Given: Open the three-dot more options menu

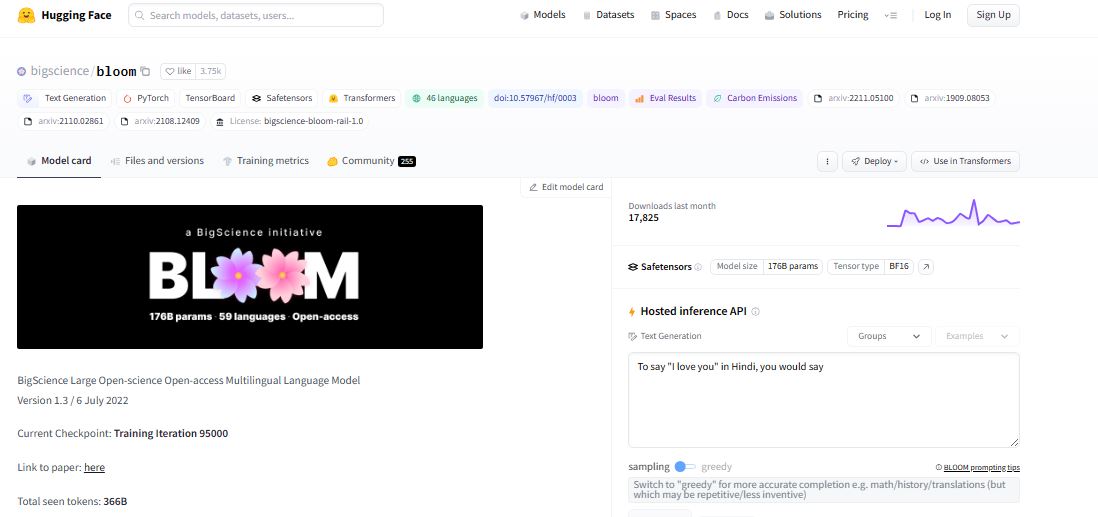Looking at the screenshot, I should 827,161.
